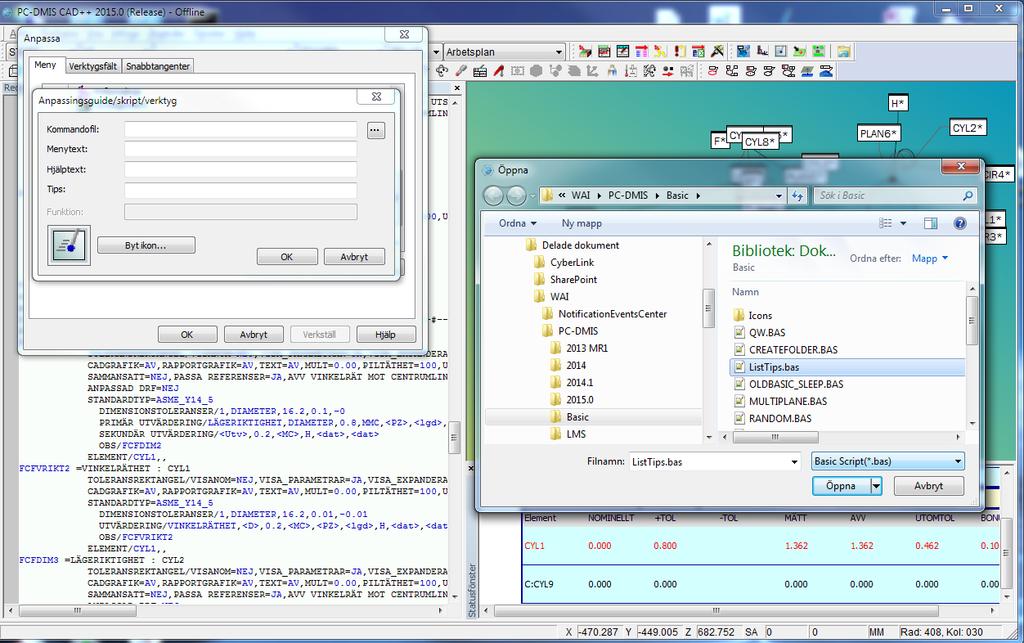Click the red exclamation mark toolbar icon
Image resolution: width=1024 pixels, height=643 pixels.
pos(679,51)
